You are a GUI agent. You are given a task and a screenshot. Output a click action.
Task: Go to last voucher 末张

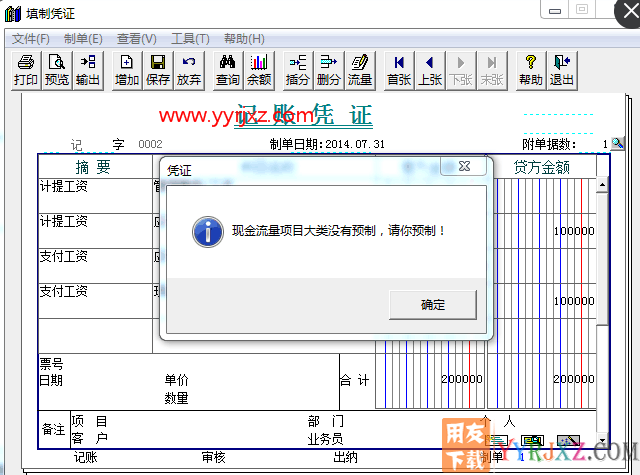click(492, 70)
